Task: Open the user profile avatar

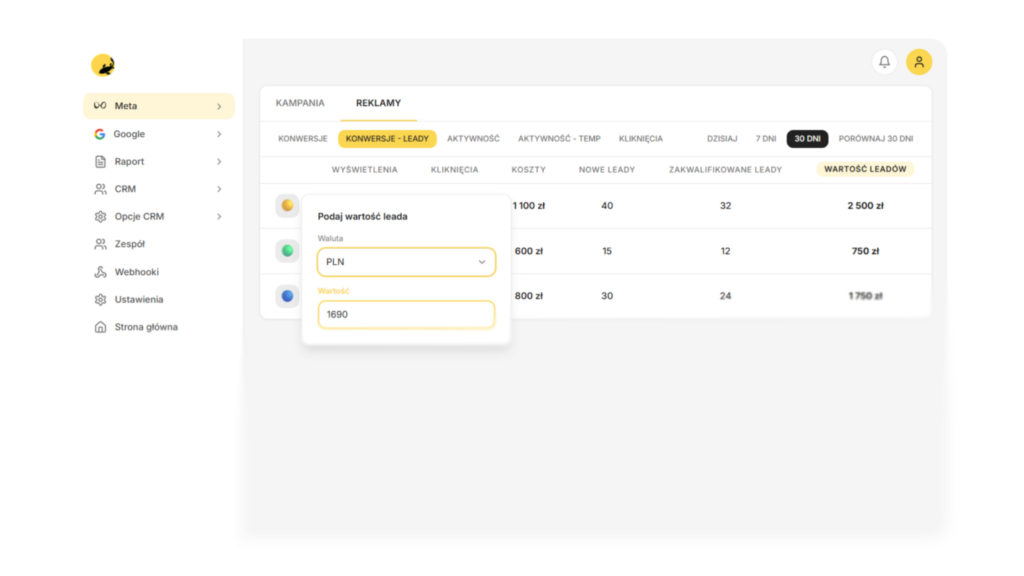Action: point(919,62)
